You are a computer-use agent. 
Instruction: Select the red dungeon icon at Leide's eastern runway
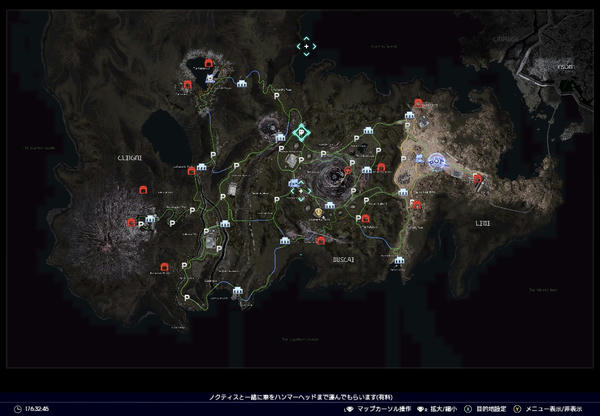click(478, 178)
